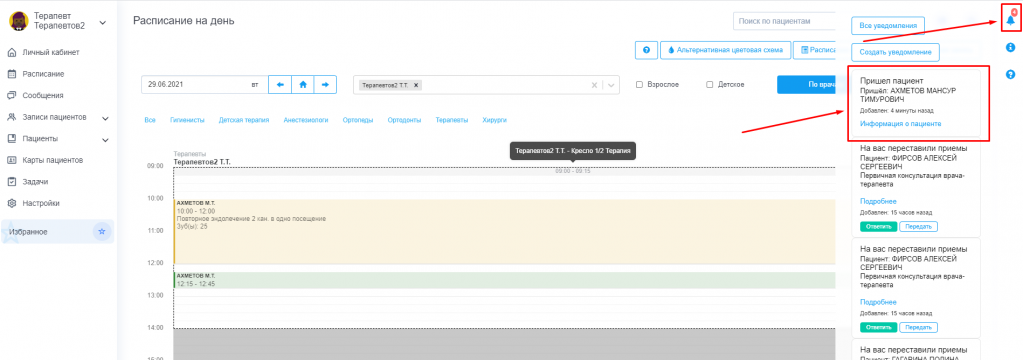Open Настройки in the sidebar

coord(41,203)
